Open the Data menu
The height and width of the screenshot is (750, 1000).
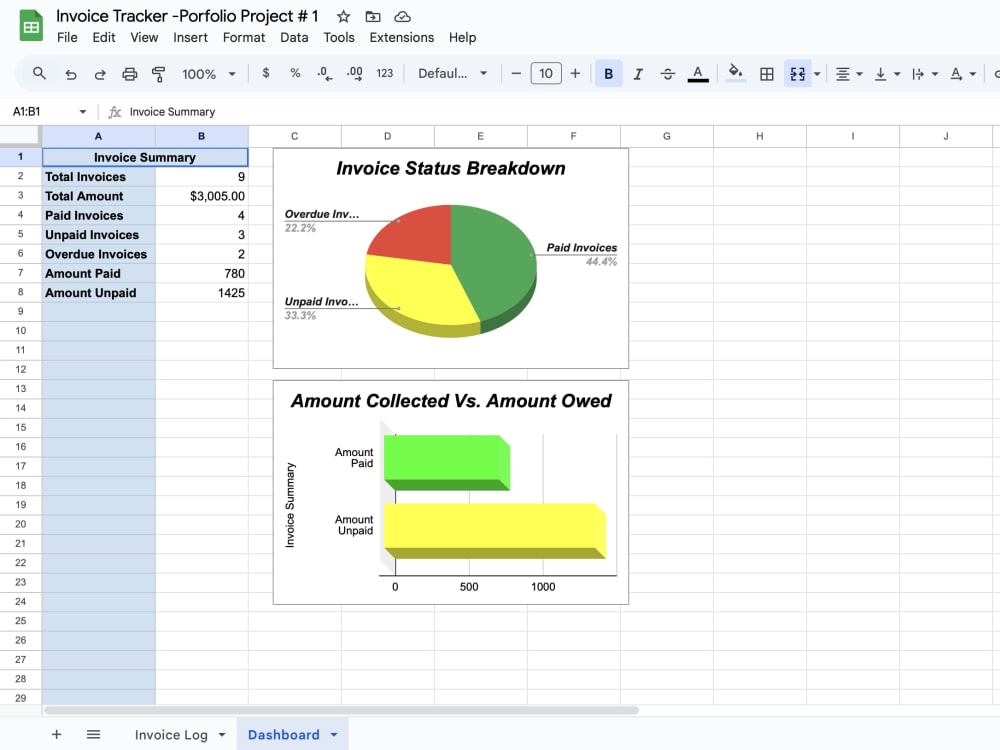(x=294, y=38)
